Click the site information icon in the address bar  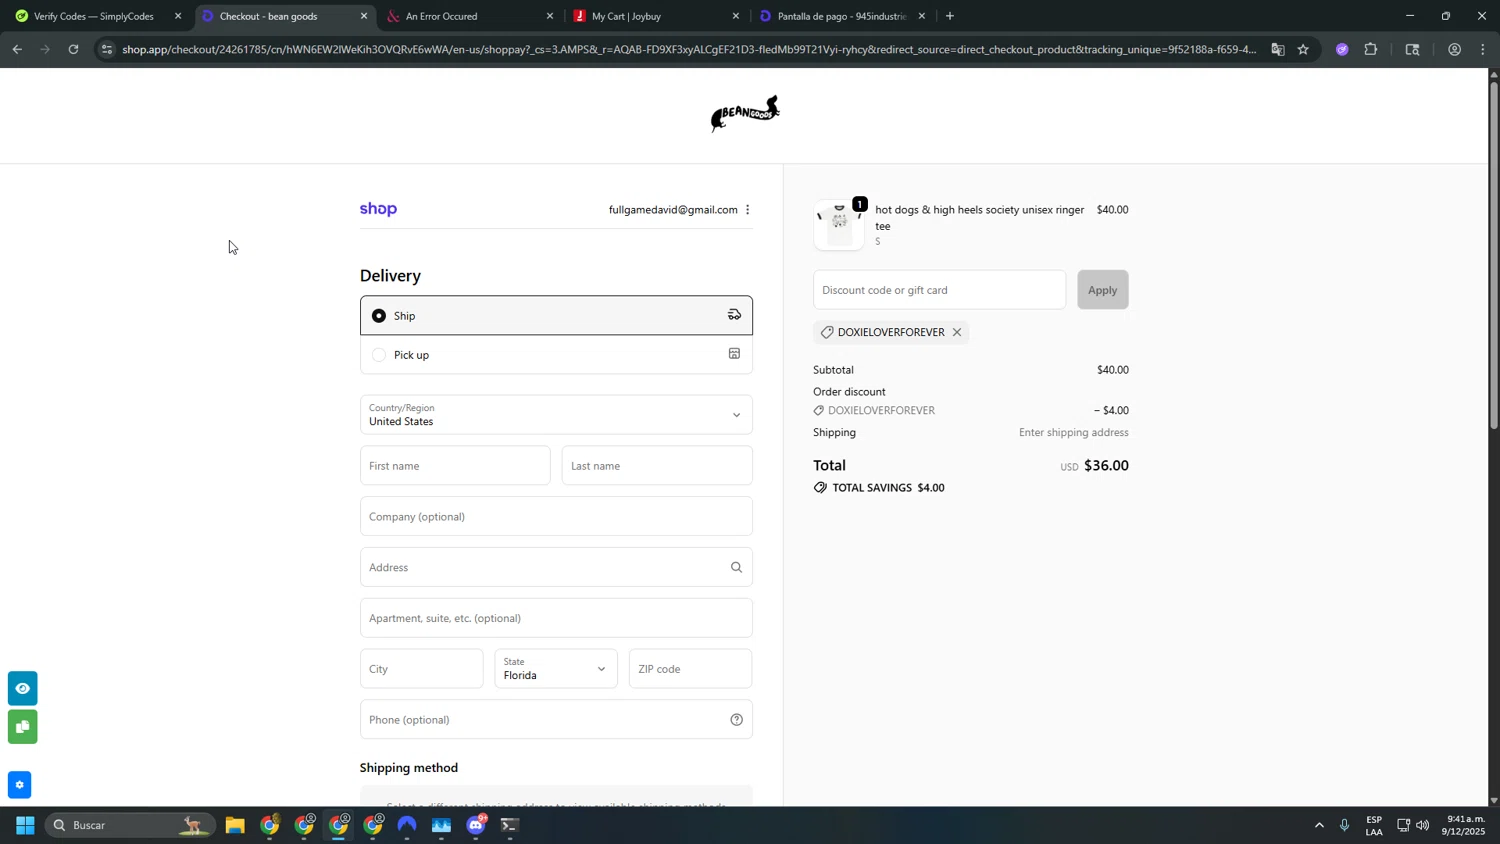[107, 49]
